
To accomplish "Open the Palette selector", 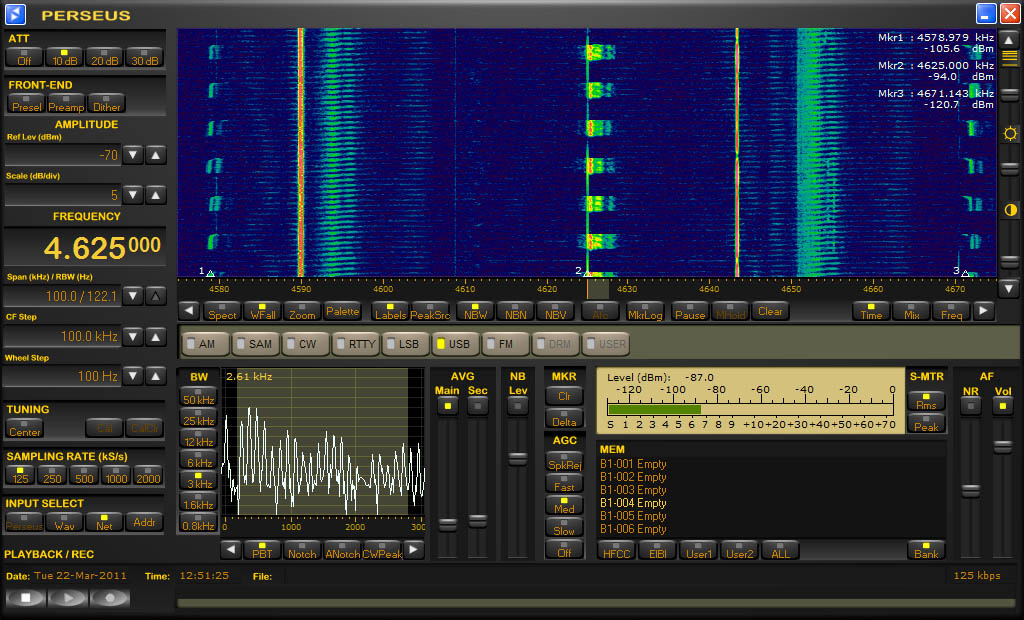I will [342, 312].
